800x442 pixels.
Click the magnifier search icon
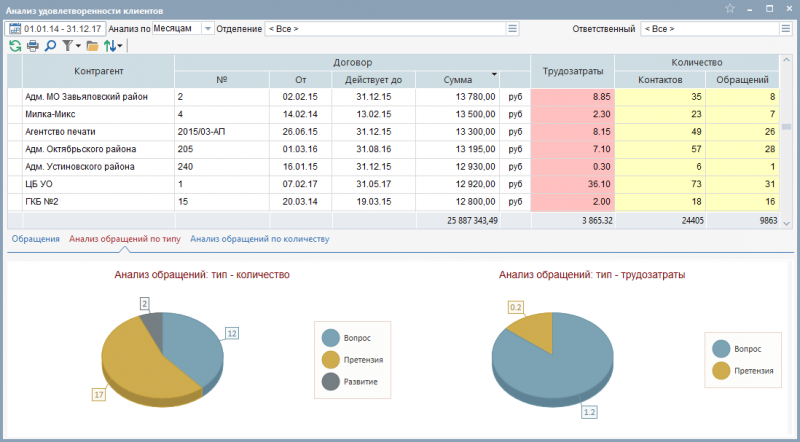click(50, 46)
